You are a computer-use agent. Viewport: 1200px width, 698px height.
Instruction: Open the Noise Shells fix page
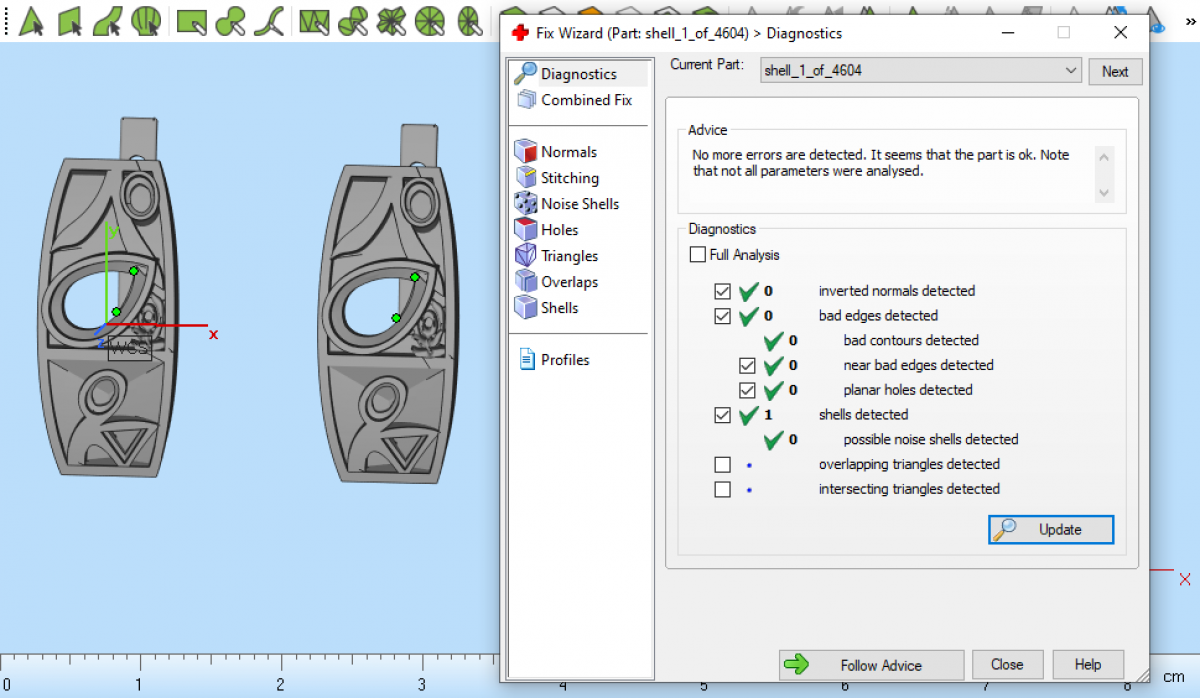click(578, 204)
